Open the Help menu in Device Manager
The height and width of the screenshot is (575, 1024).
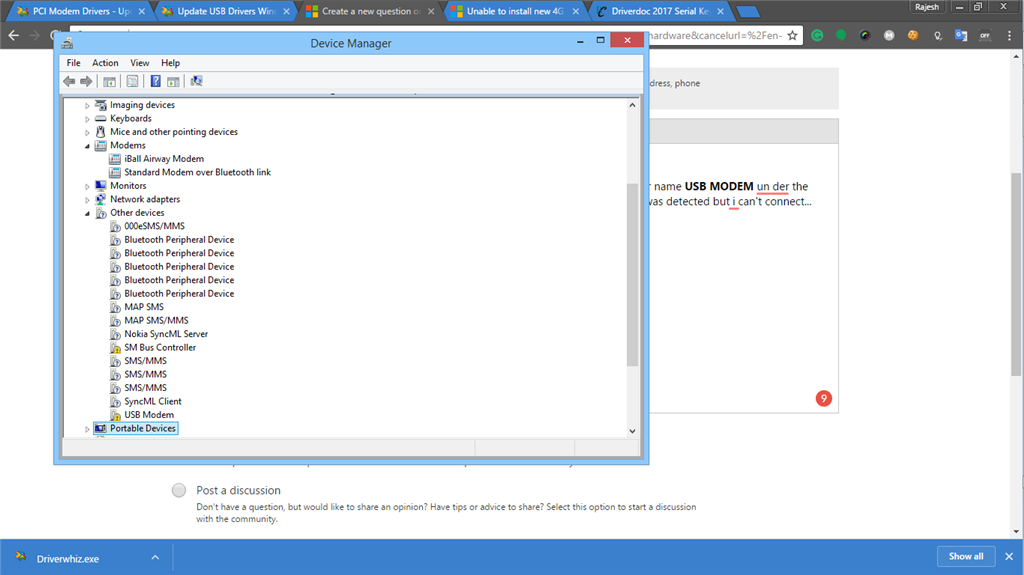tap(170, 63)
